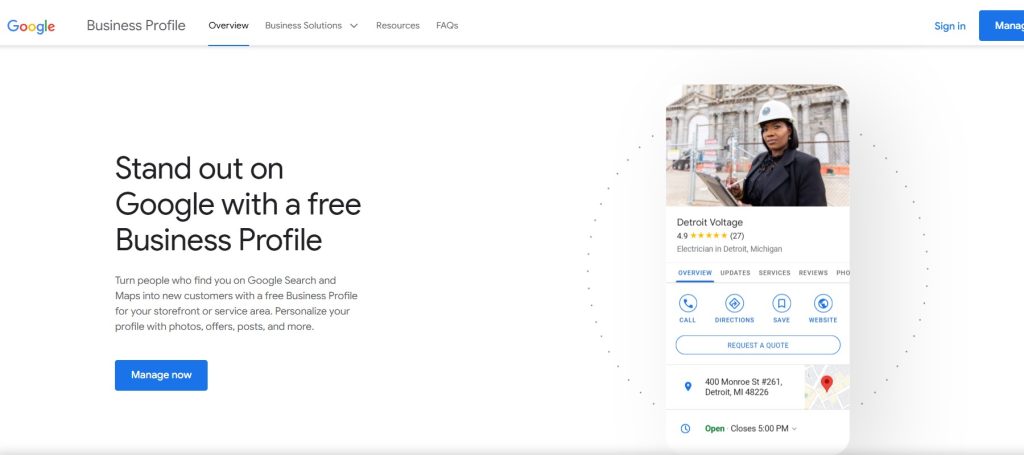The width and height of the screenshot is (1024, 455).
Task: Click the Detroit Voltage cover photo
Action: [758, 145]
